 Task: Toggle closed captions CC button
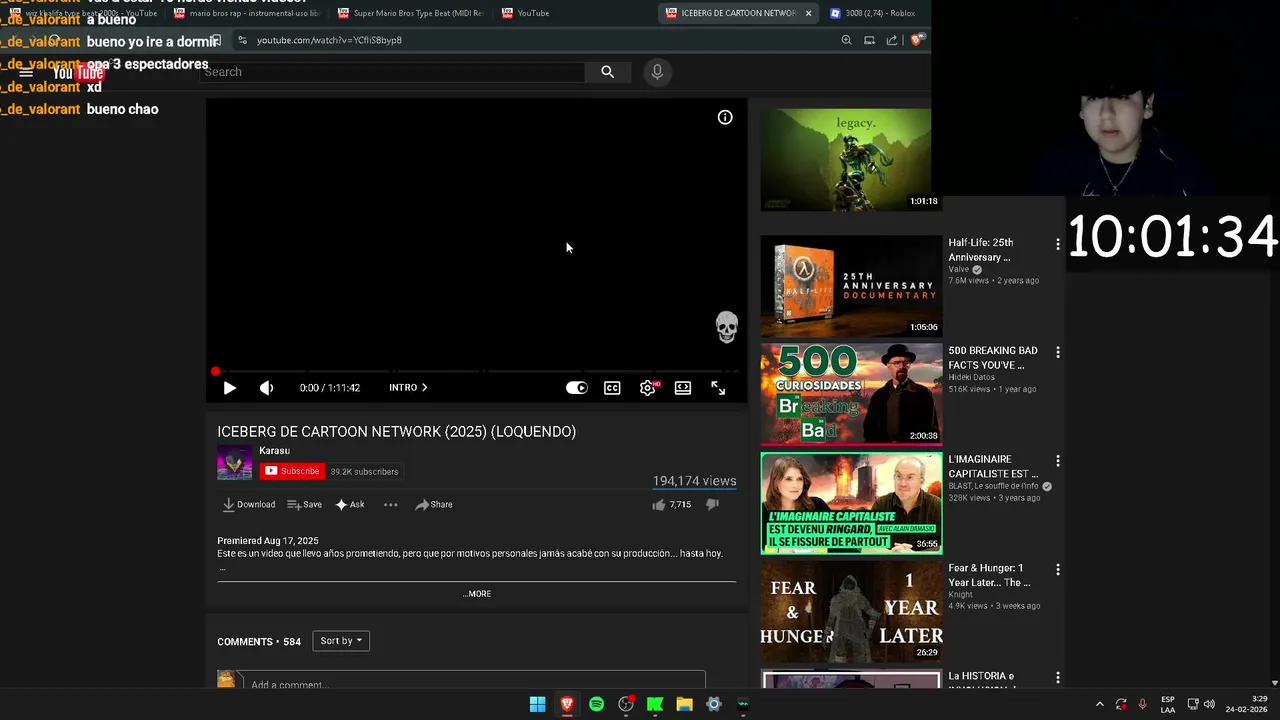click(612, 388)
